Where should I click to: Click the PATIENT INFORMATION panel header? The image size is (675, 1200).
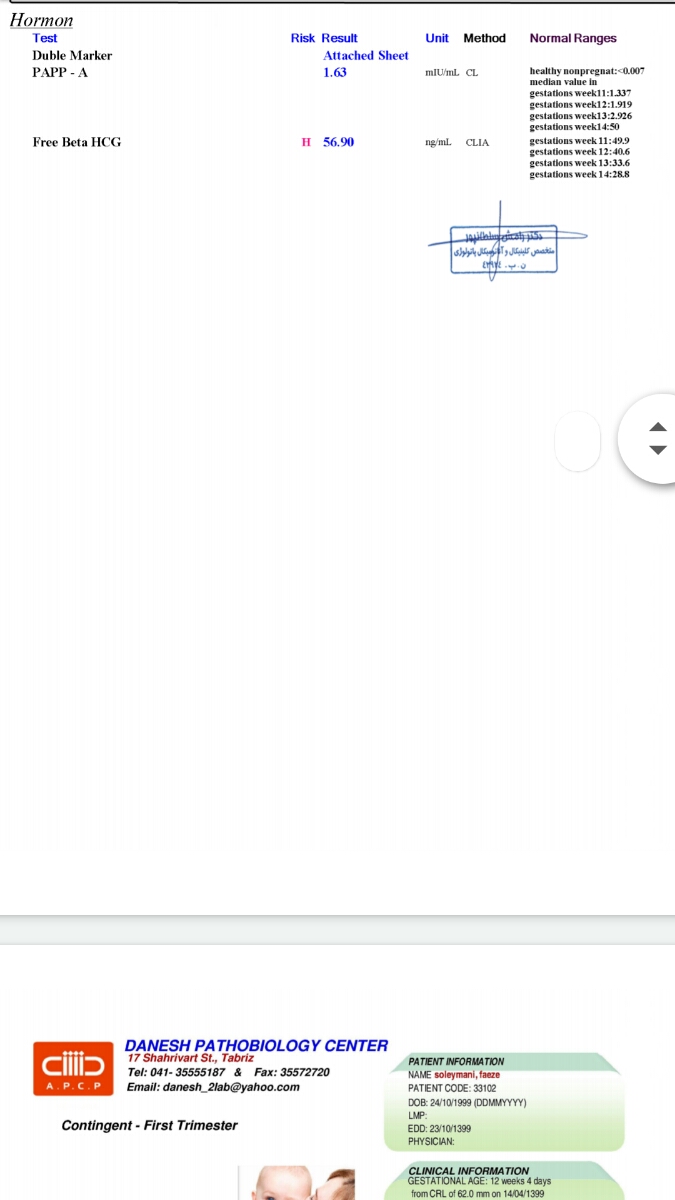coord(456,1062)
